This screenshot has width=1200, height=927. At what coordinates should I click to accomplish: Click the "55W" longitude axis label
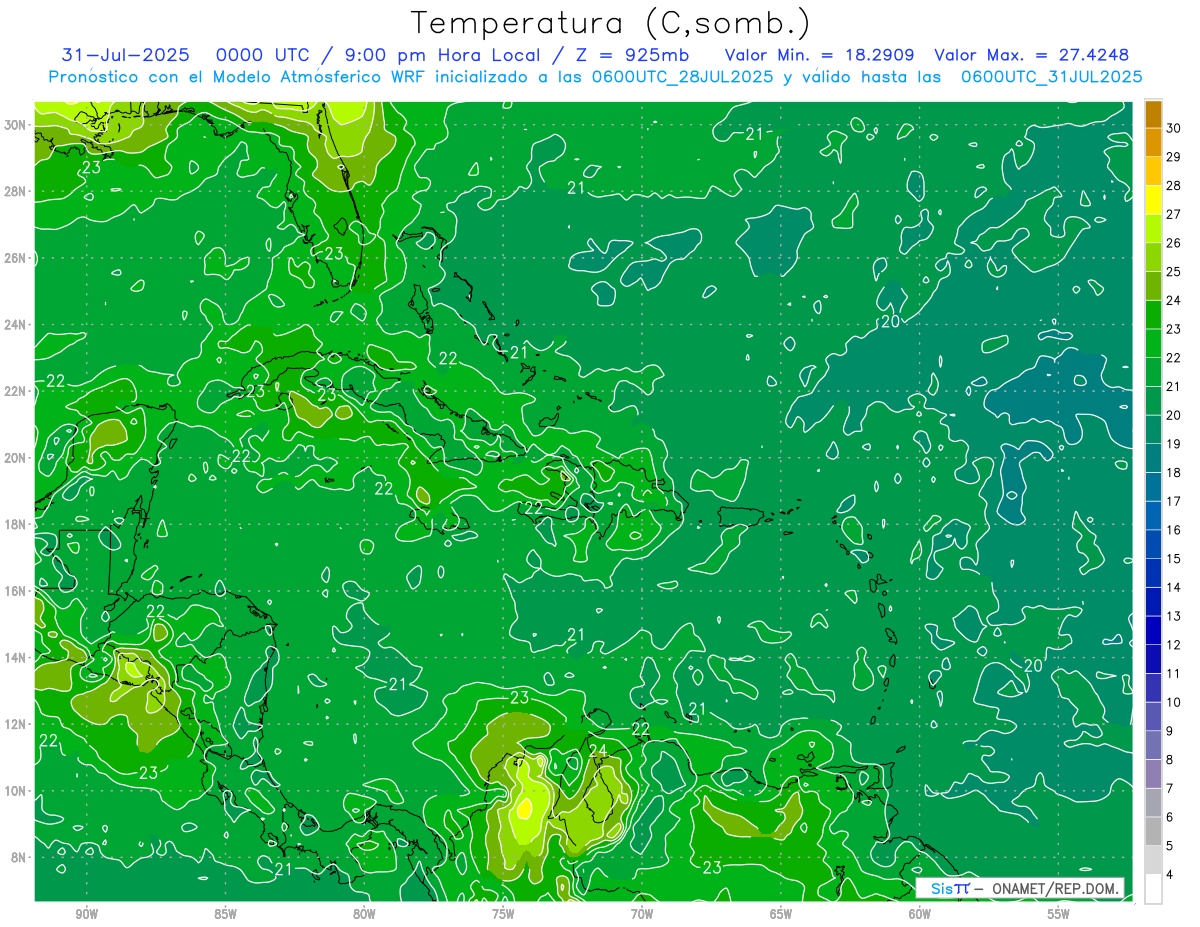tap(1058, 914)
